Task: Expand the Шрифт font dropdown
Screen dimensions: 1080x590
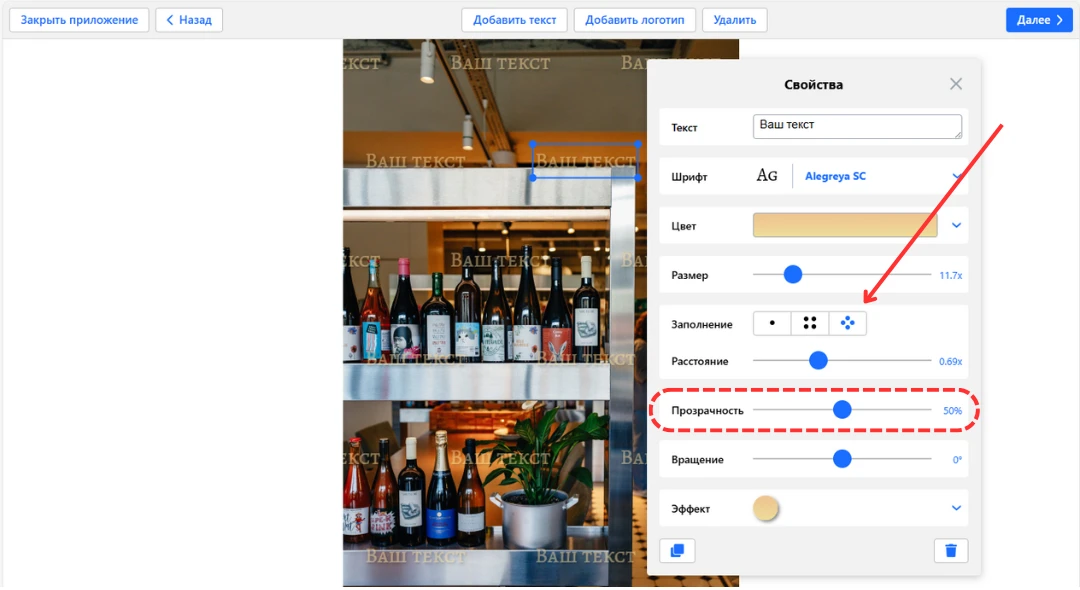Action: 956,176
